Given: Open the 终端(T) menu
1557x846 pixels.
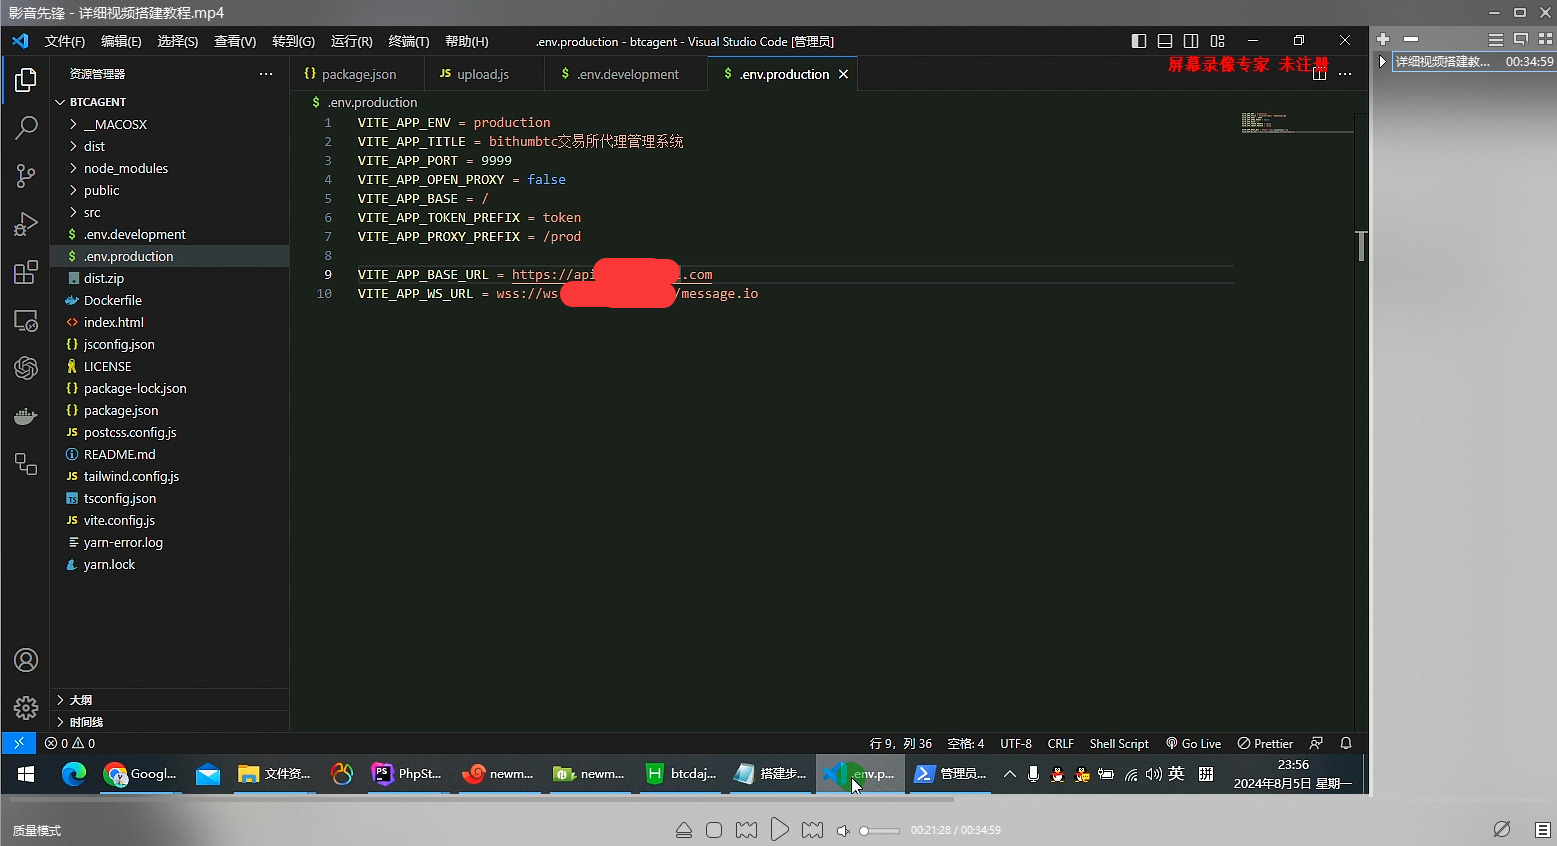Looking at the screenshot, I should tap(408, 41).
